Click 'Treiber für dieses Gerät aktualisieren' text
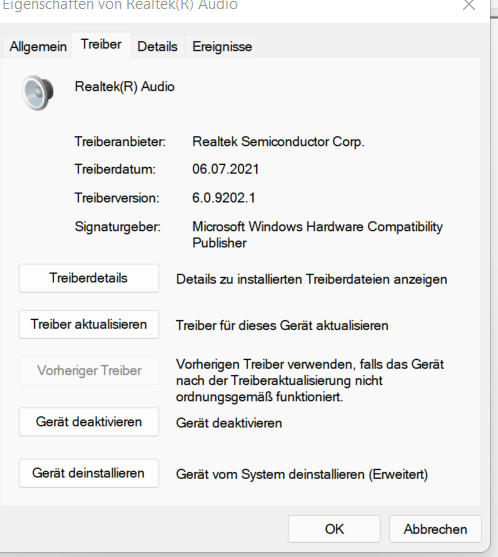498x557 pixels. click(x=282, y=325)
